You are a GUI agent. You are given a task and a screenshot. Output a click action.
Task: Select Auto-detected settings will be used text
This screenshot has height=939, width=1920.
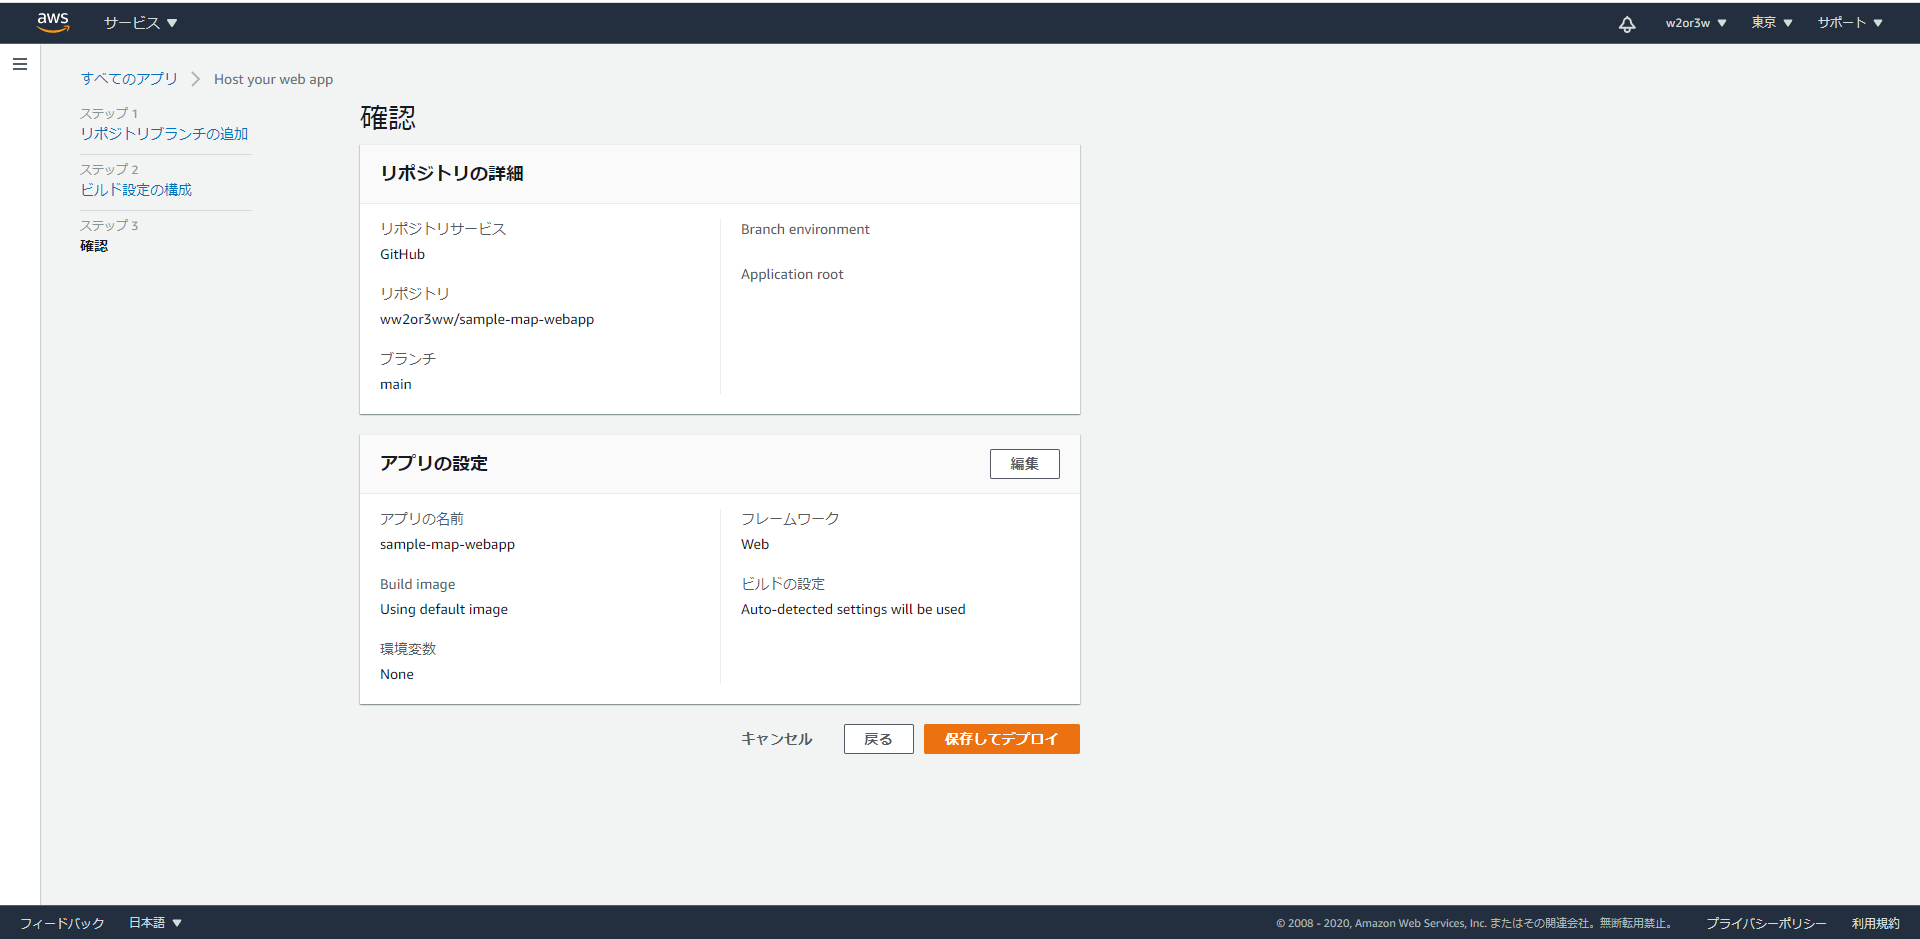(853, 610)
